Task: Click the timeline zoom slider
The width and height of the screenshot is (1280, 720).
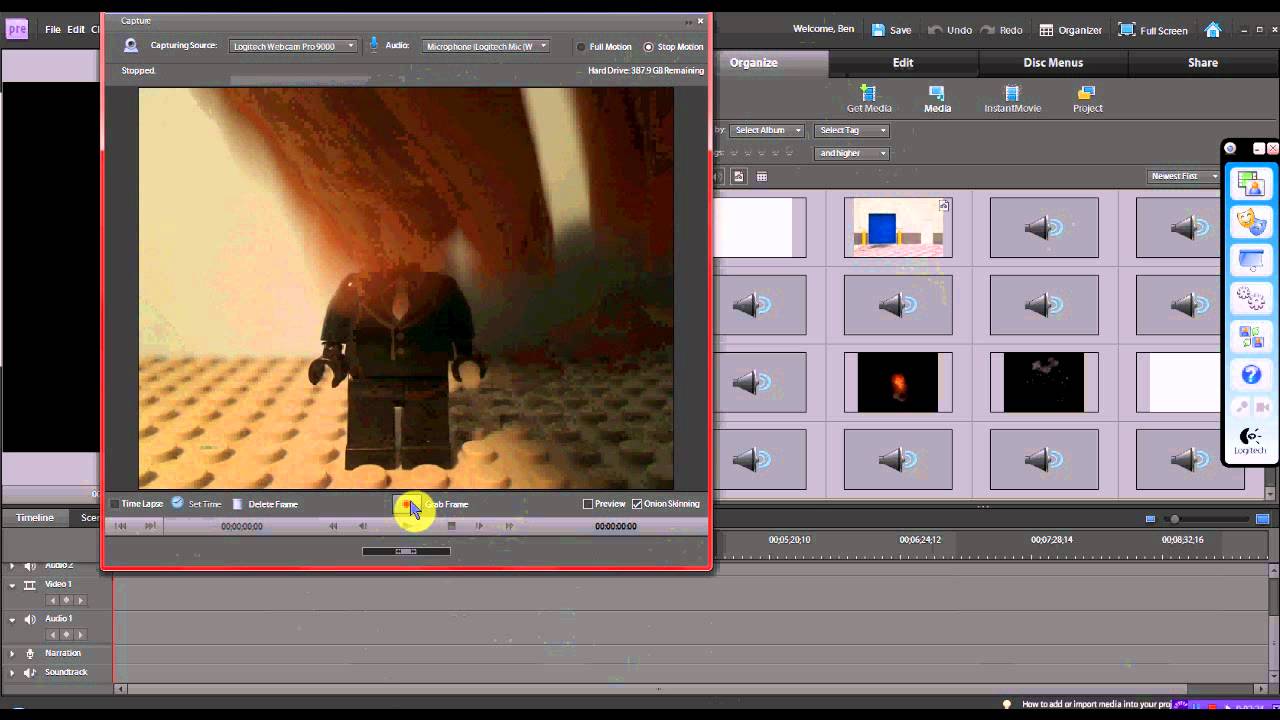Action: click(1175, 519)
